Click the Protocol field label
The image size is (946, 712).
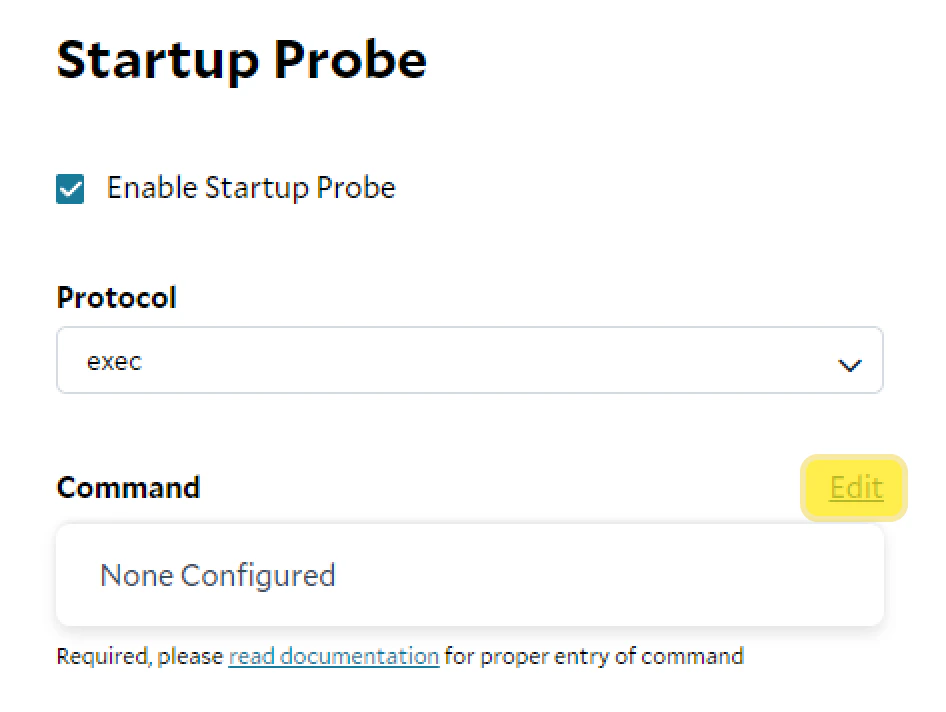[116, 298]
